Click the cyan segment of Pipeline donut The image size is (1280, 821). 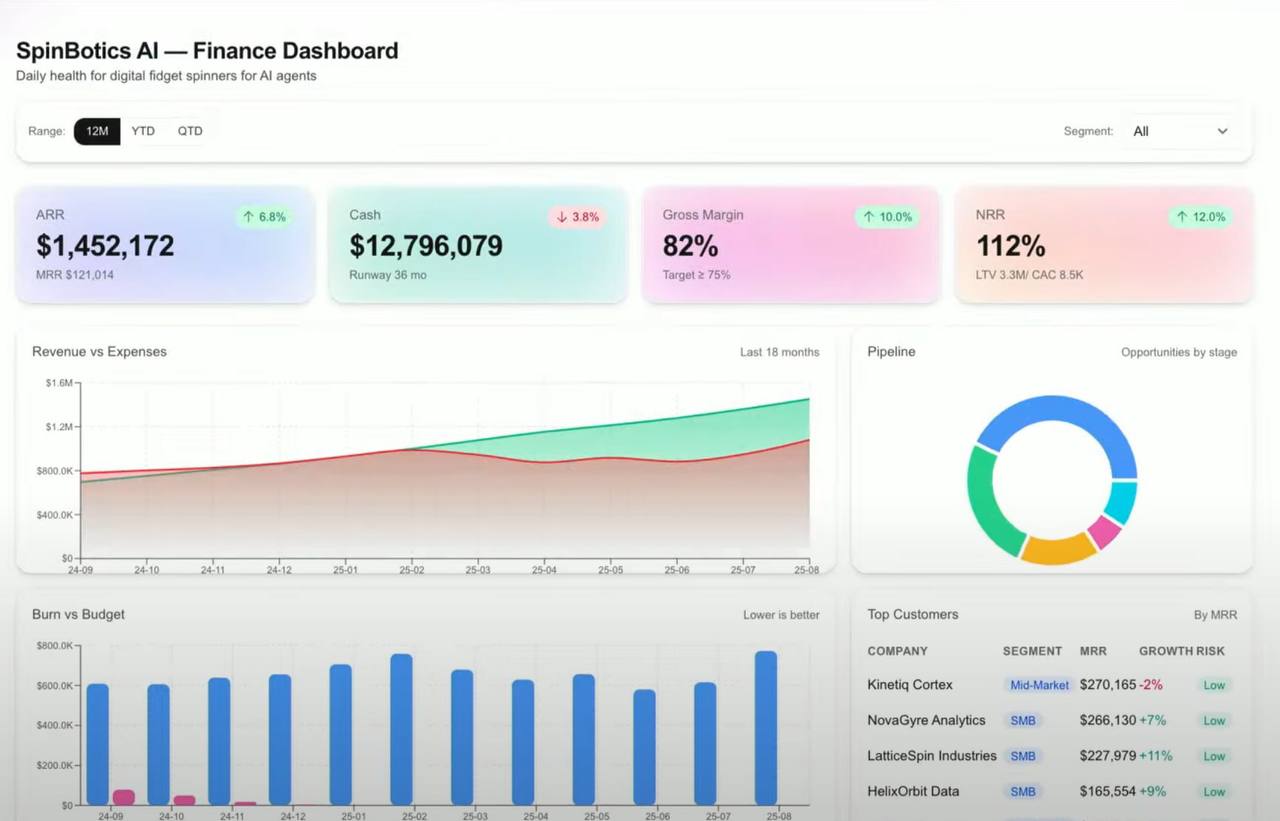point(1121,502)
